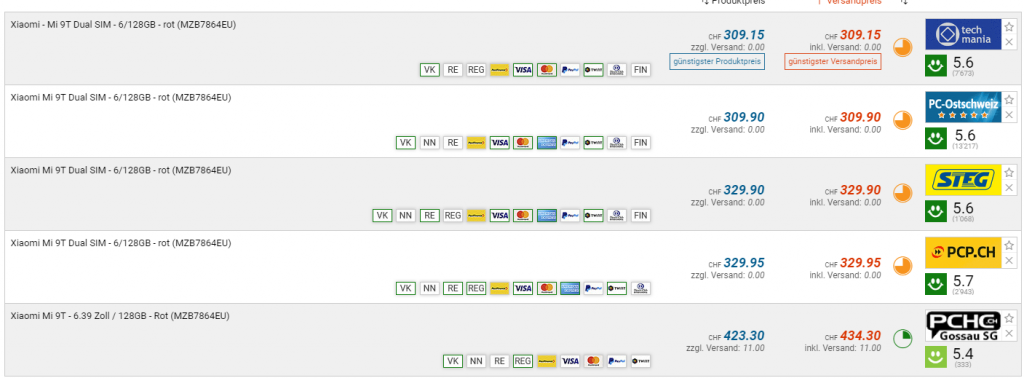Favorite the STEG offer with the star
Viewport: 1024px width, 378px height.
click(x=1009, y=172)
